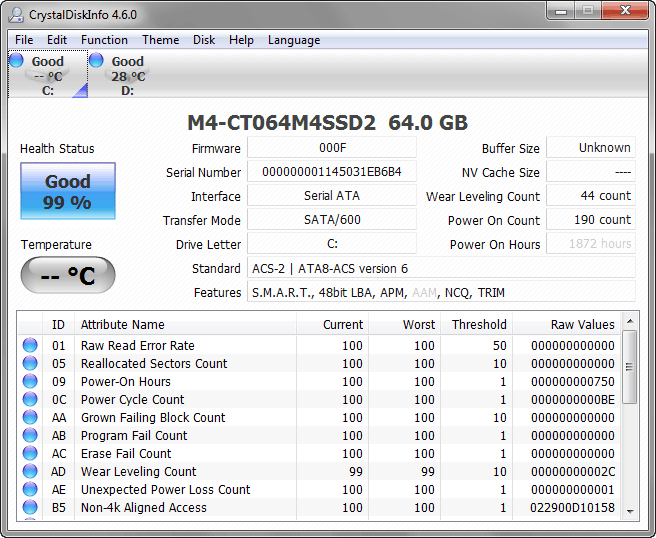Sort by the ID column header
This screenshot has width=656, height=538.
pos(58,325)
